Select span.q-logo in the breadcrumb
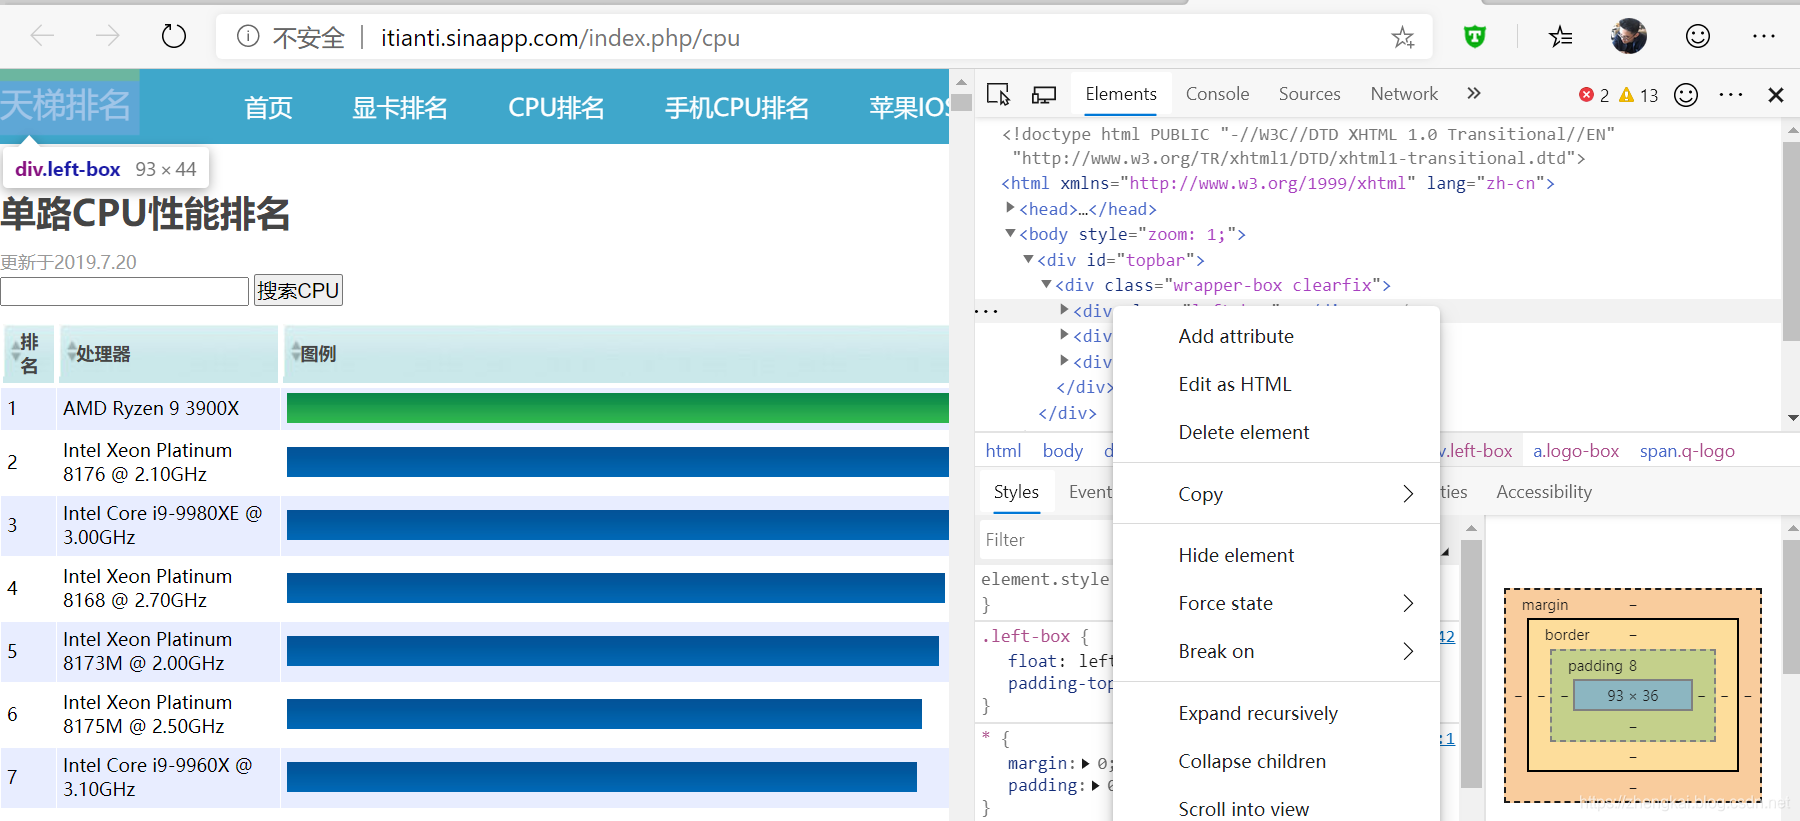 tap(1687, 451)
